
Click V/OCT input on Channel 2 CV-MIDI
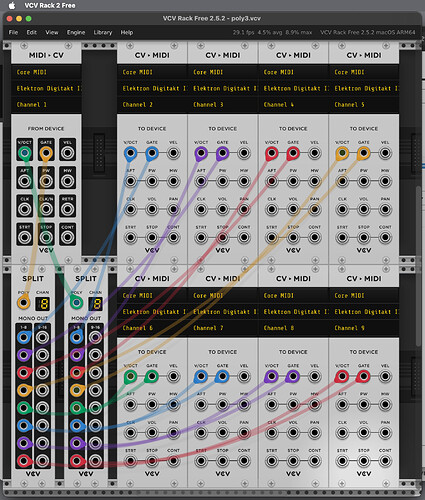pos(131,153)
